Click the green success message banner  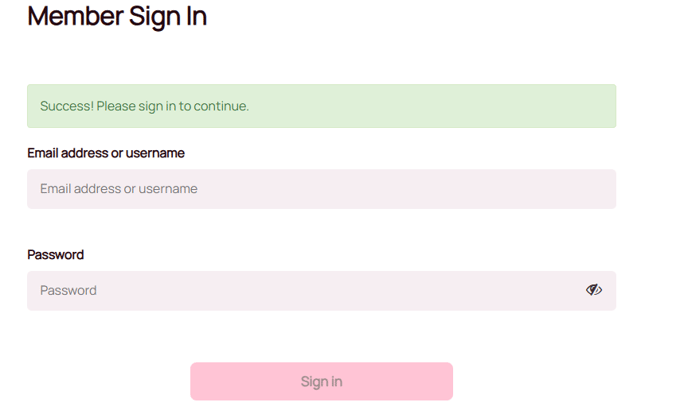(321, 106)
